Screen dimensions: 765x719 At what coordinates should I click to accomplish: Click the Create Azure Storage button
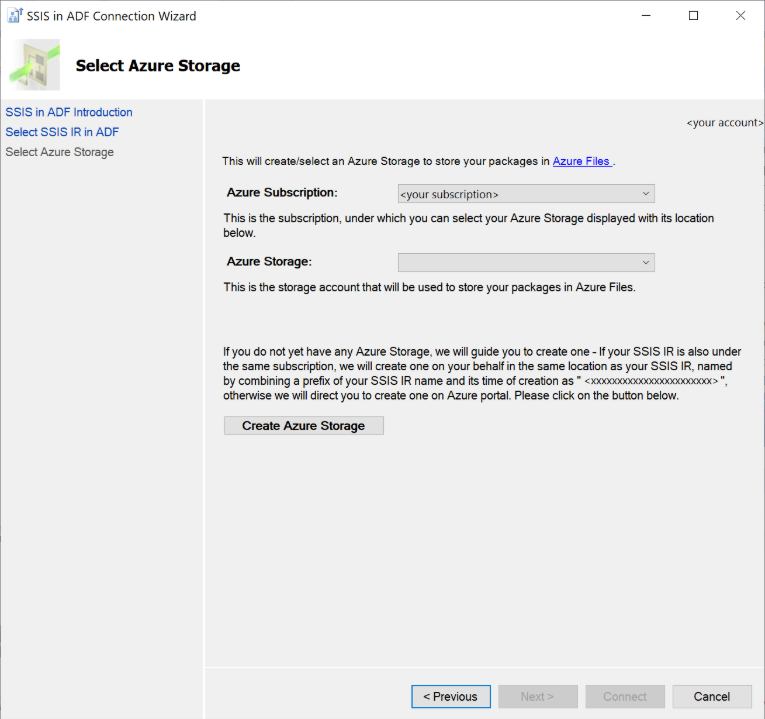click(x=303, y=425)
